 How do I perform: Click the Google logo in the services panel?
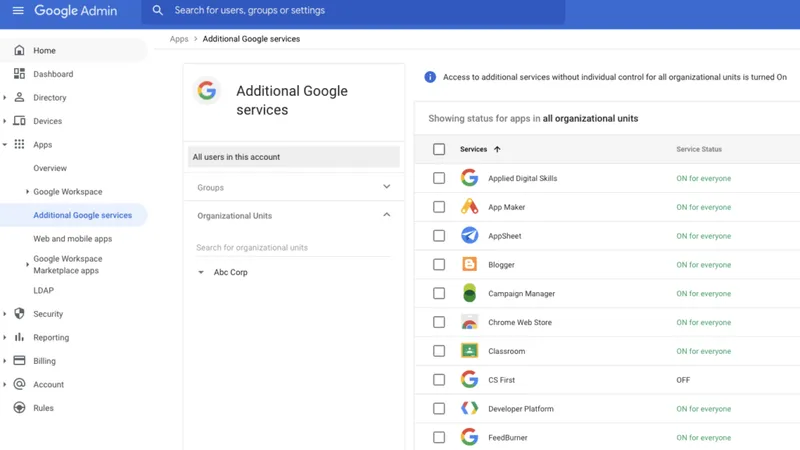click(x=207, y=91)
